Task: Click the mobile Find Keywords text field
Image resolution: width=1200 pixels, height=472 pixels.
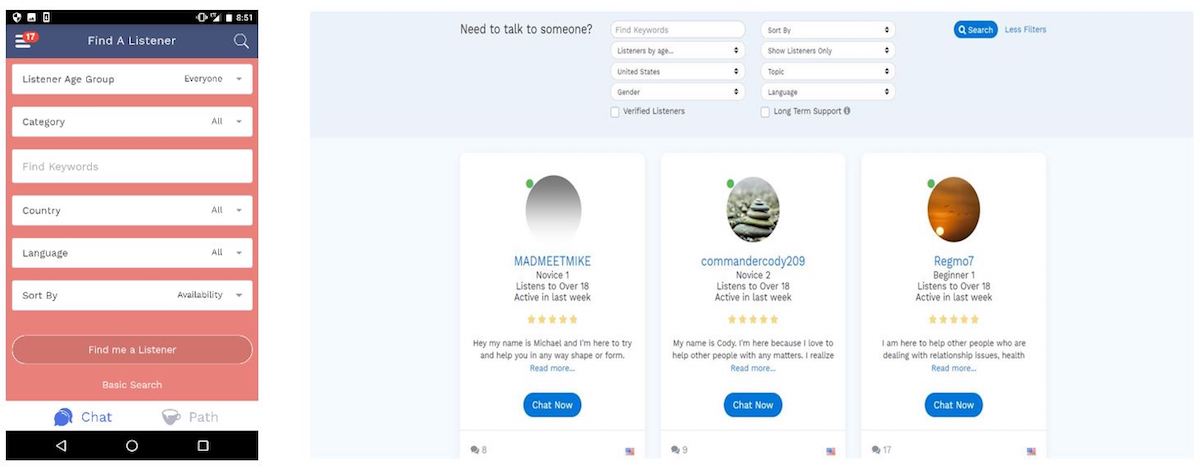Action: coord(132,167)
